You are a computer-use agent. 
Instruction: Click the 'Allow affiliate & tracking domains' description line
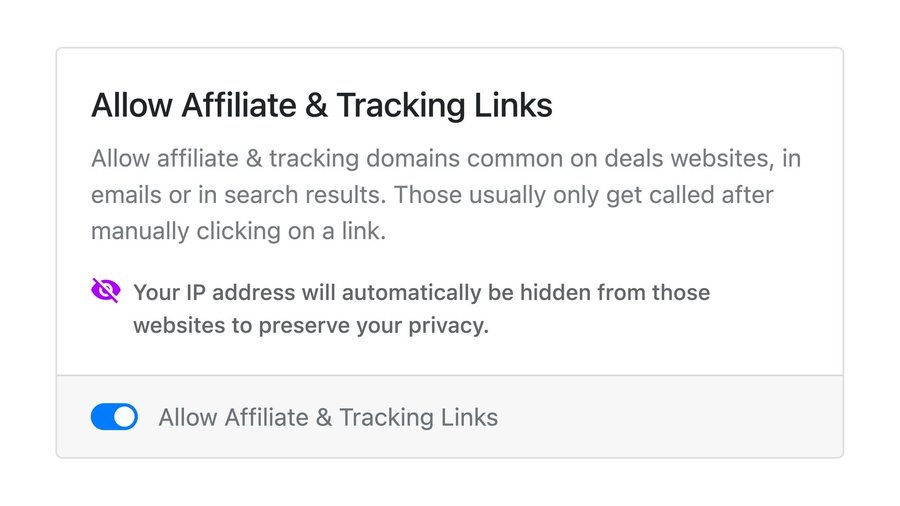pyautogui.click(x=446, y=159)
